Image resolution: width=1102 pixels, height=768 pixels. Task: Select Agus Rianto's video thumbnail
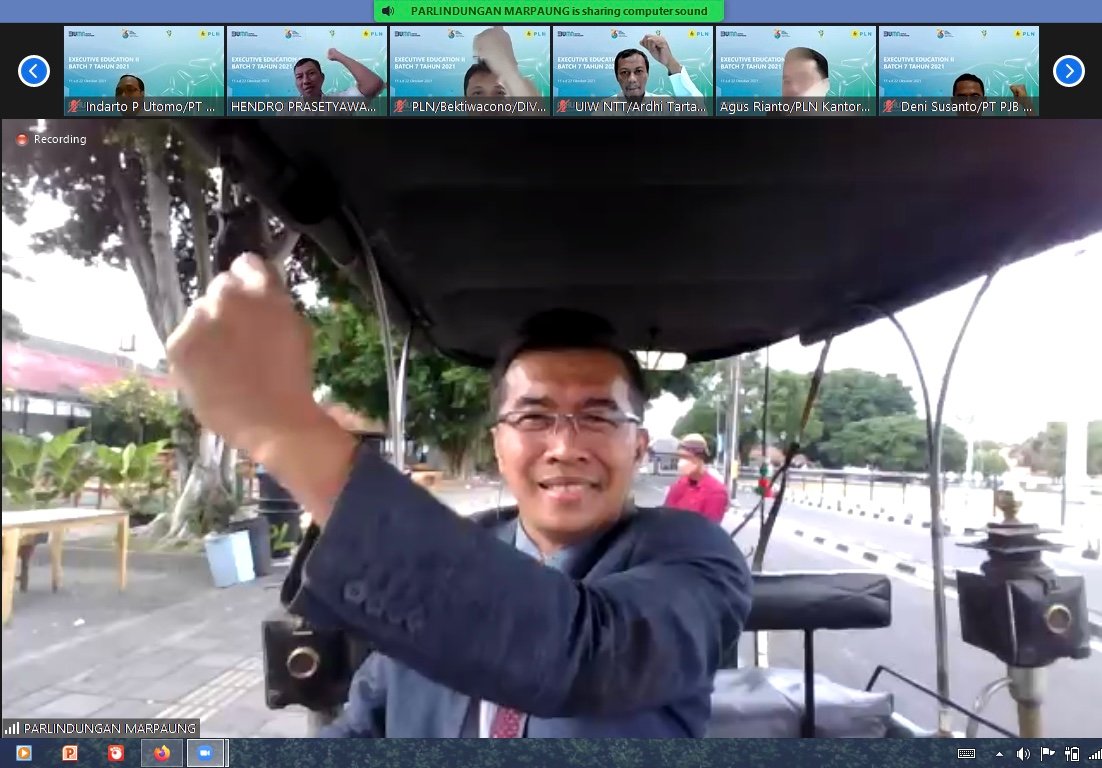point(796,70)
